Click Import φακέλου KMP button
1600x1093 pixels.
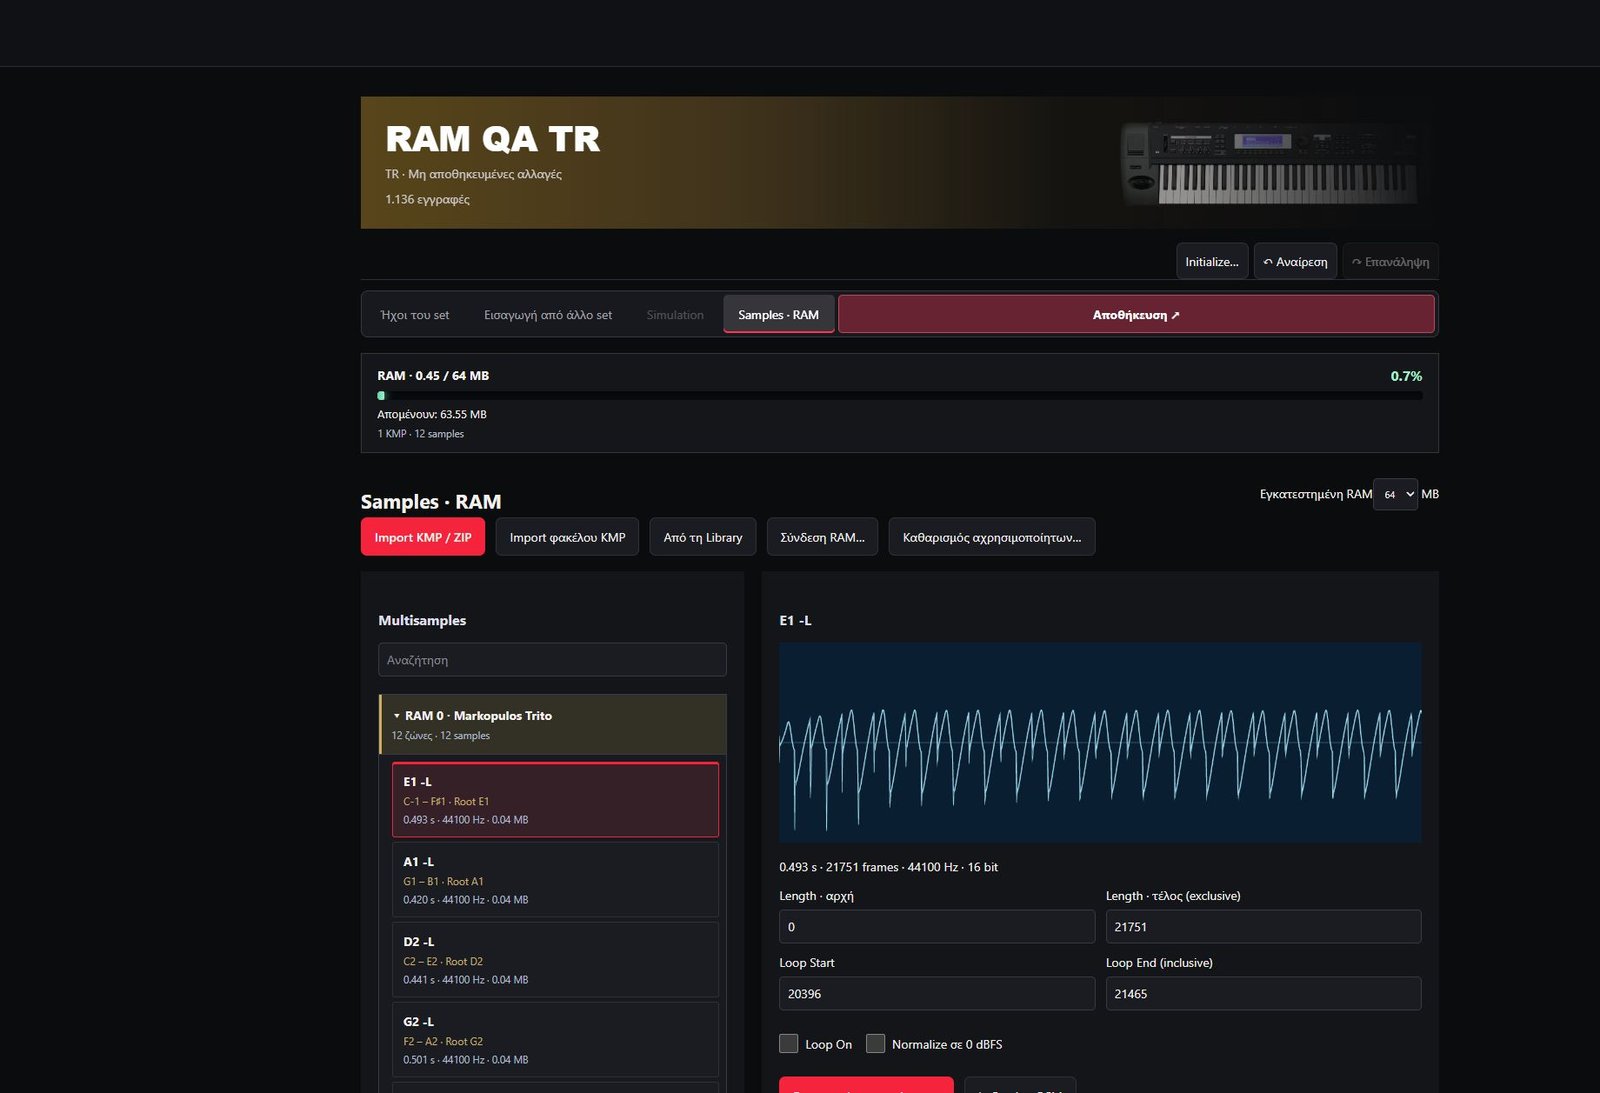point(567,537)
